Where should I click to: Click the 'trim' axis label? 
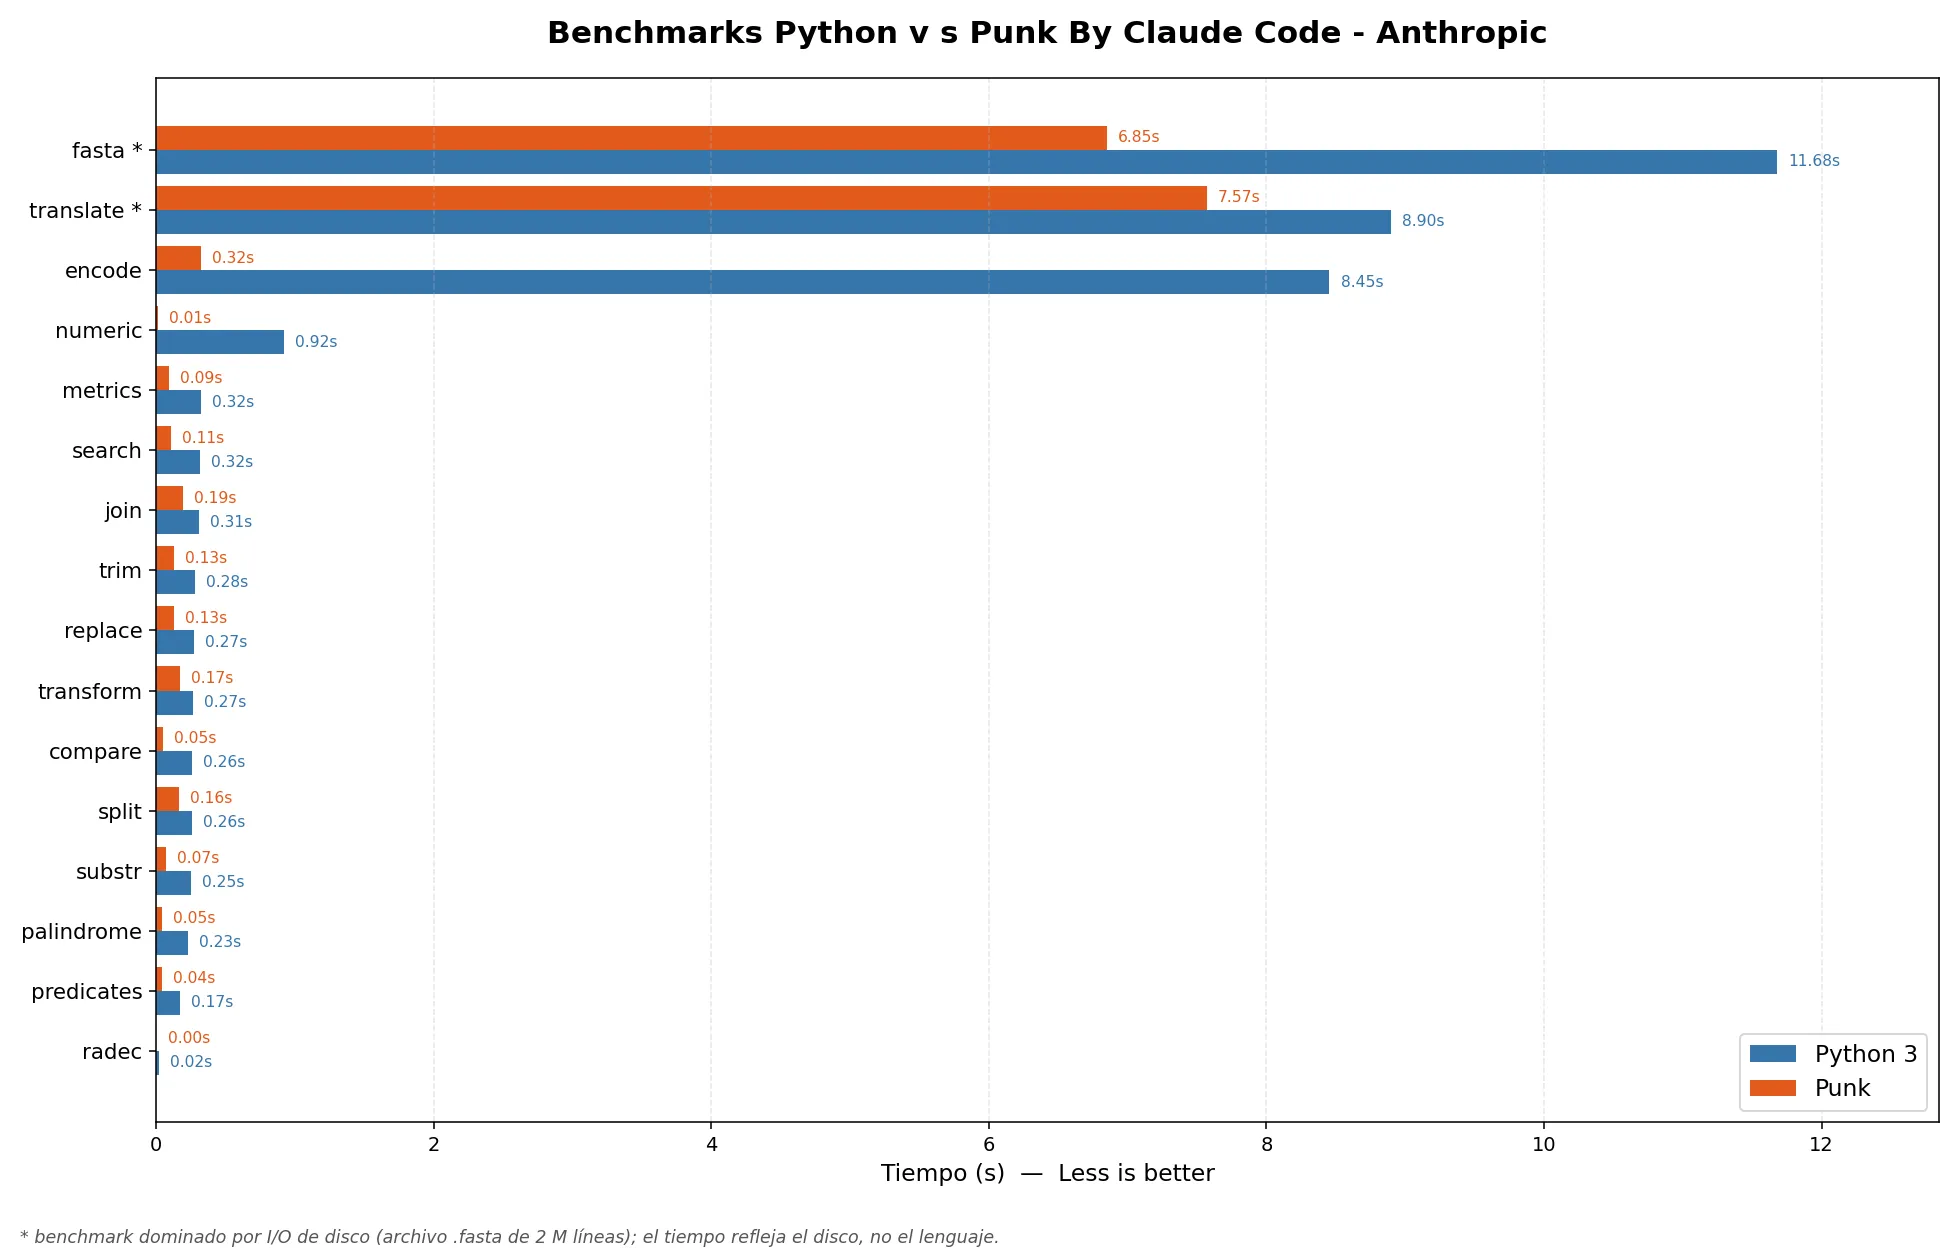120,571
